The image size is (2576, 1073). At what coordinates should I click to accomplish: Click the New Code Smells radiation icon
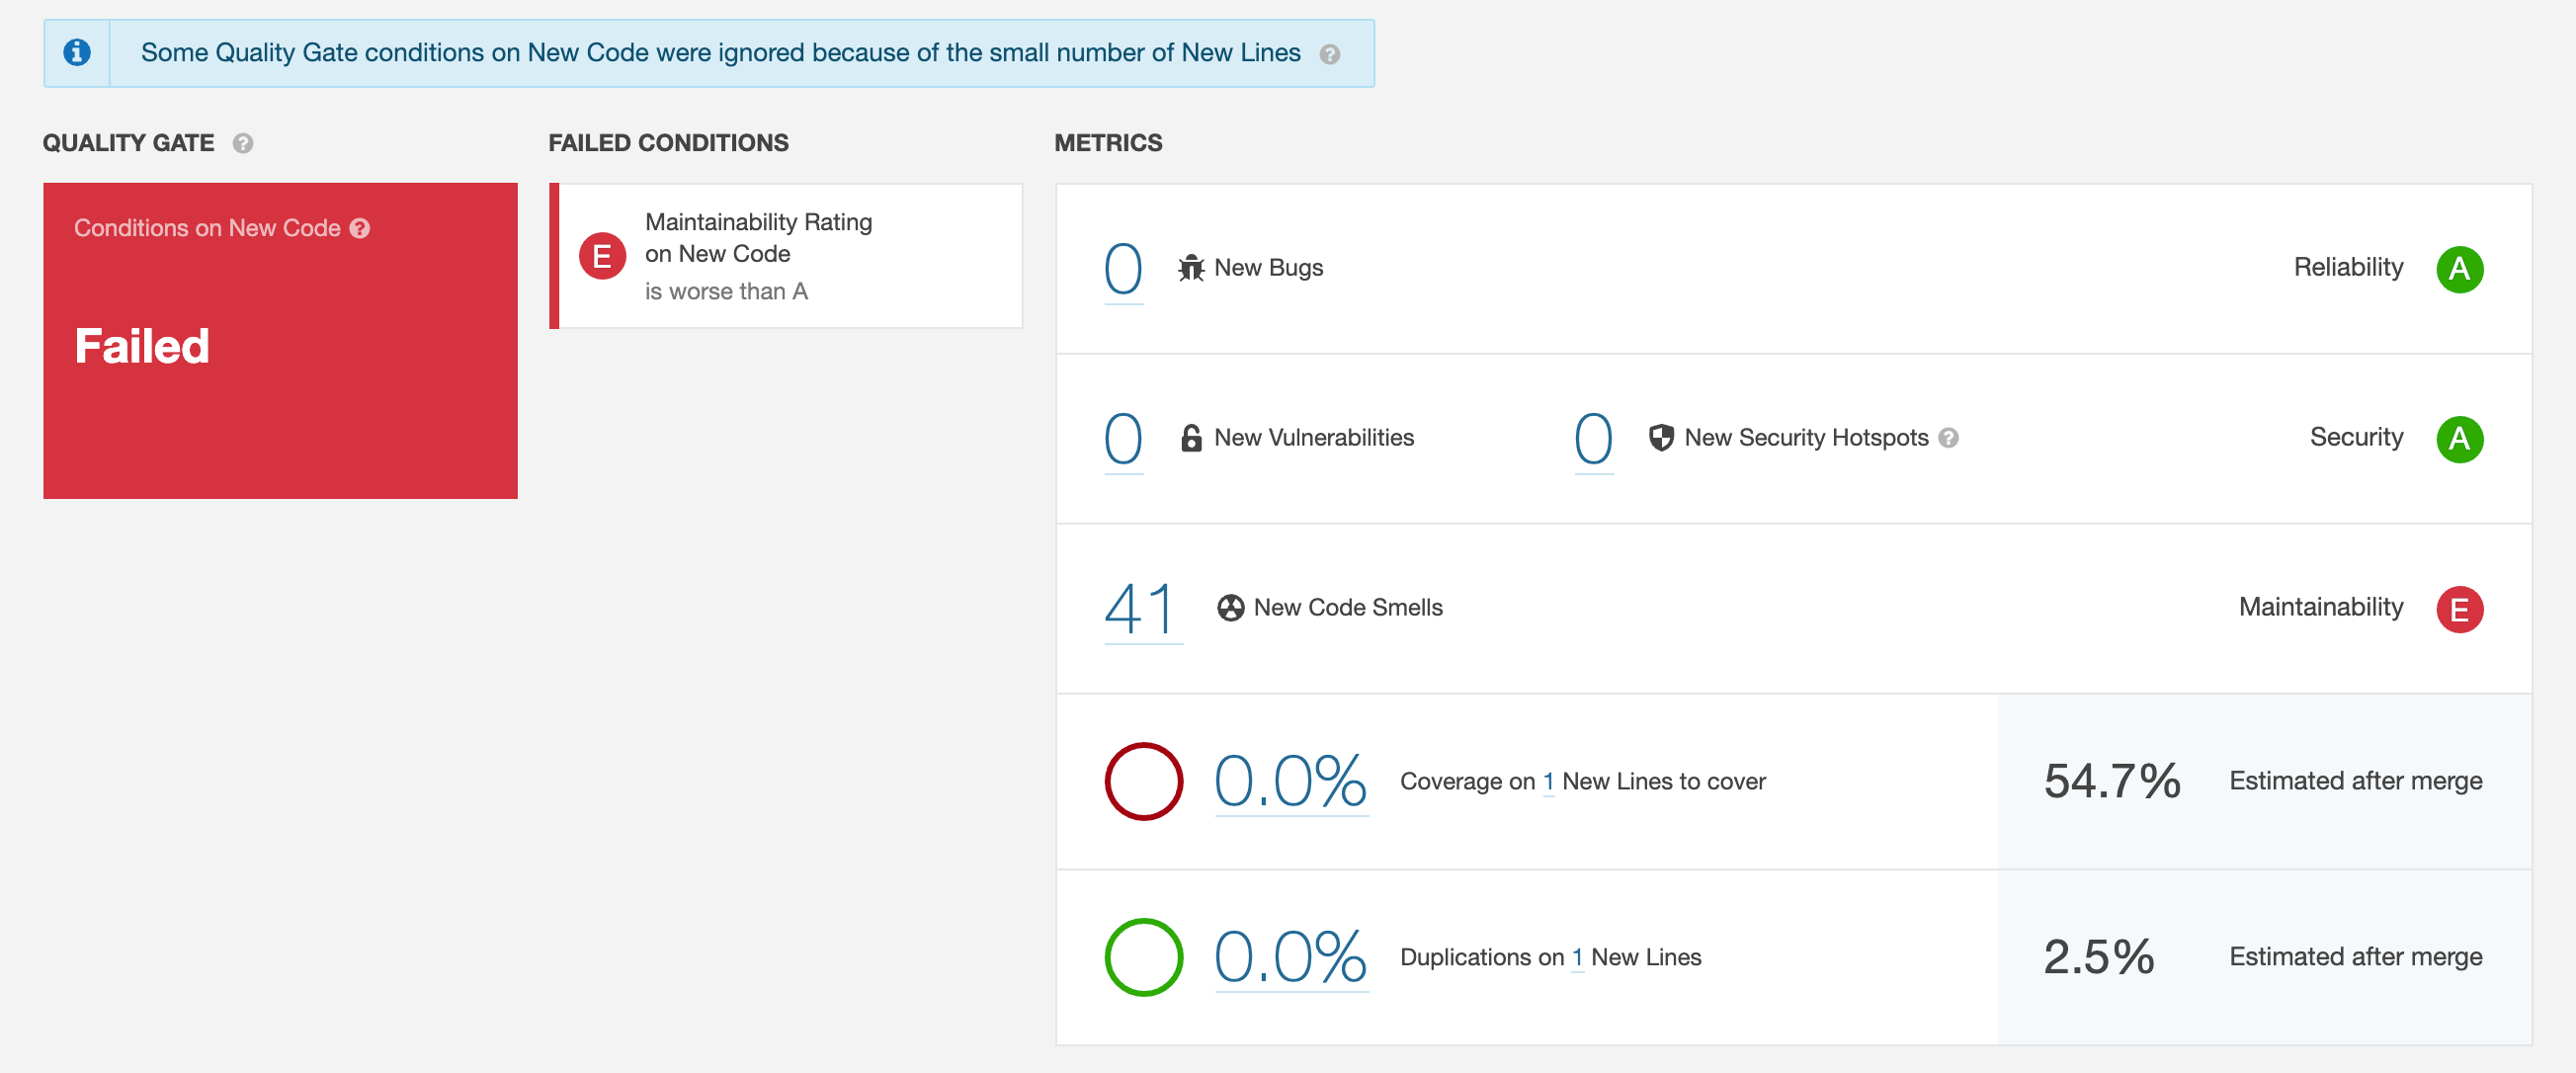[x=1230, y=608]
